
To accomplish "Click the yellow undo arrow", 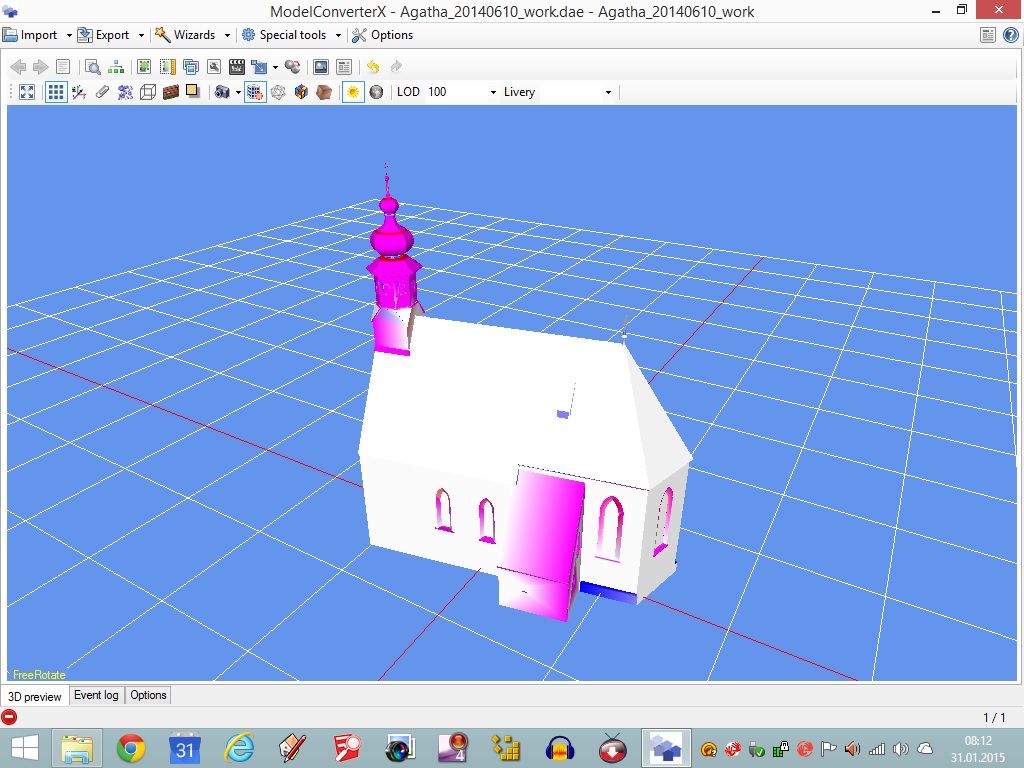I will pos(373,67).
